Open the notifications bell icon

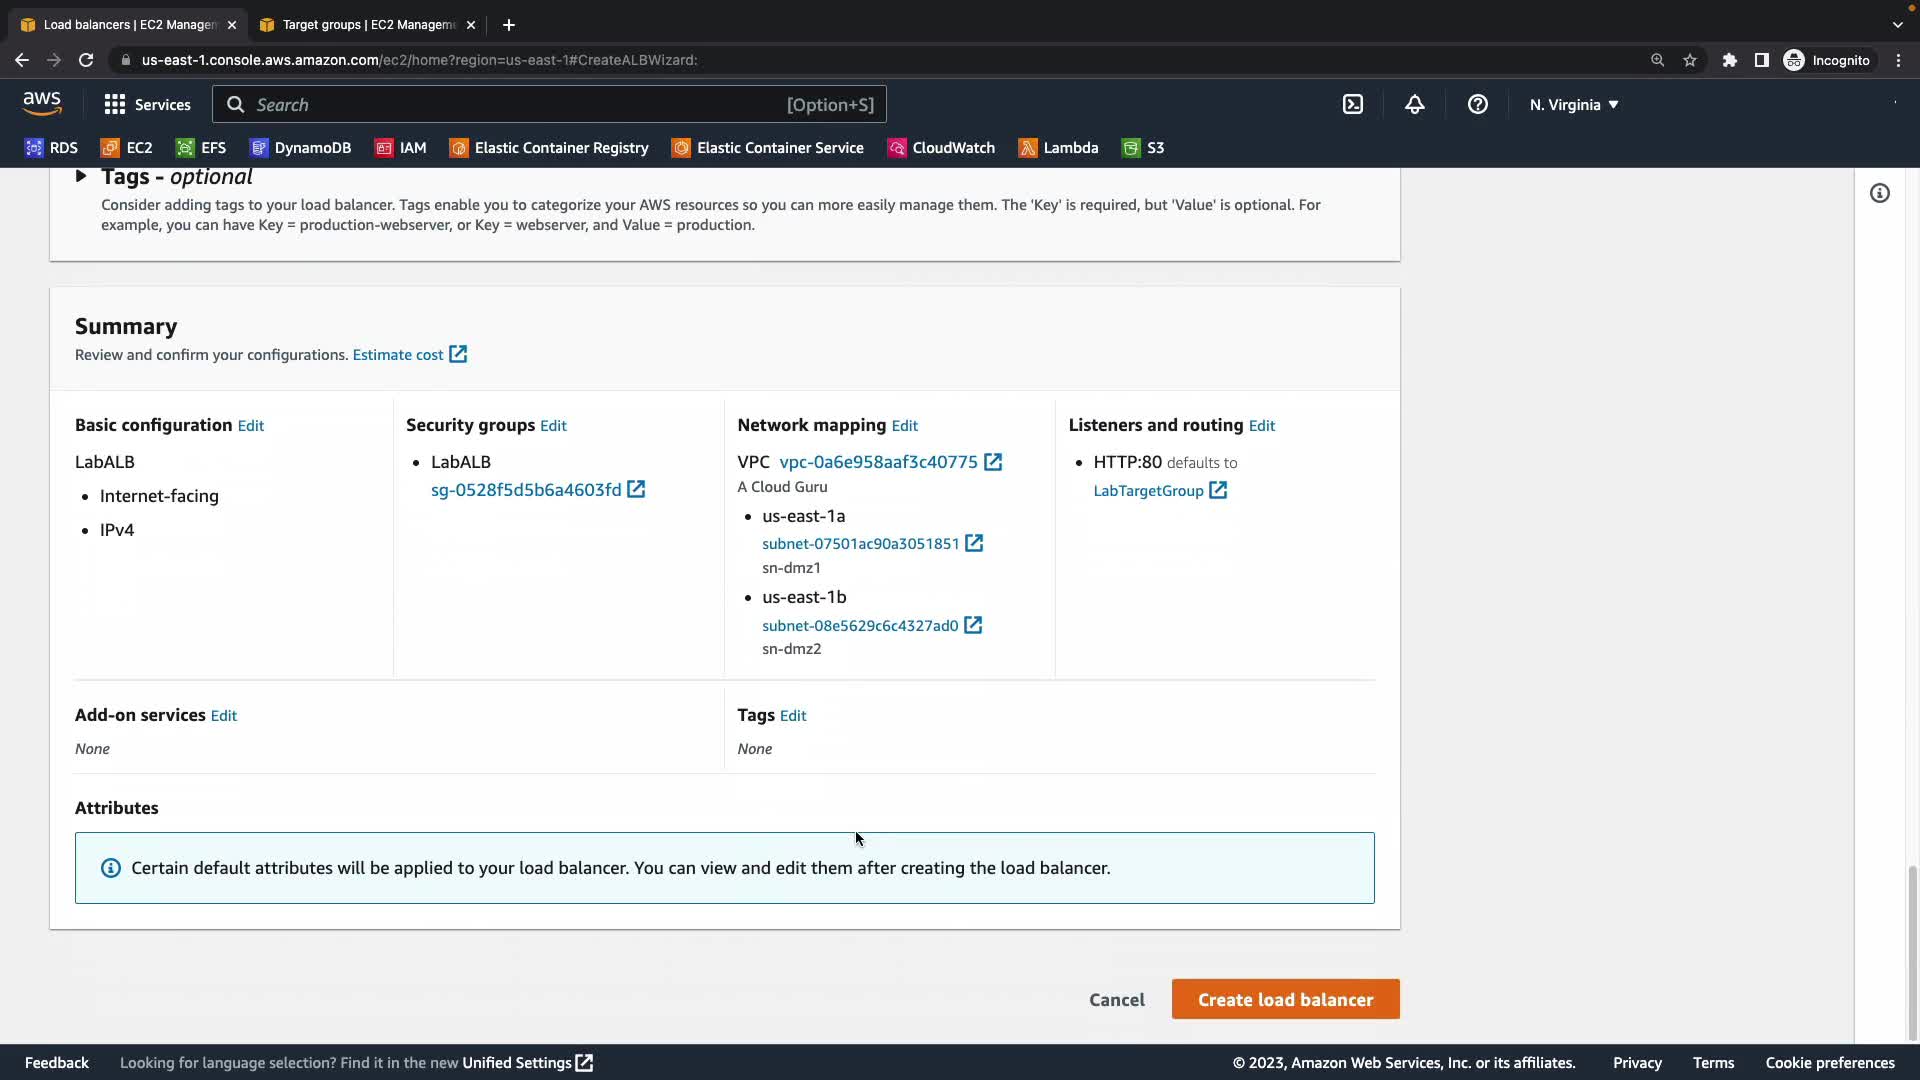(1414, 104)
